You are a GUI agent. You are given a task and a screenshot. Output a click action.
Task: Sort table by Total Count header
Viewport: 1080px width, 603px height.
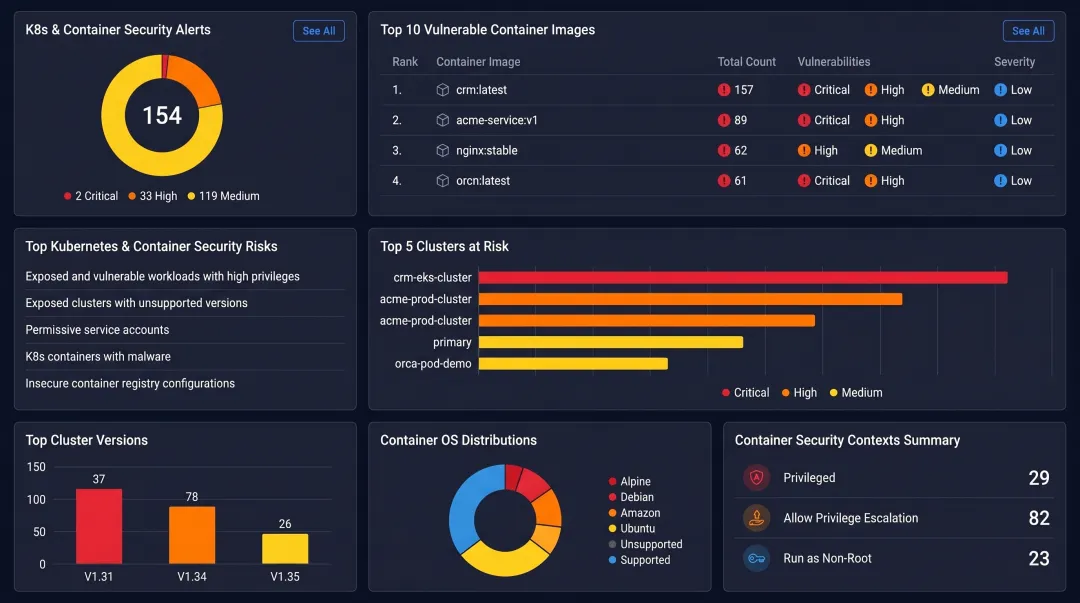point(747,62)
